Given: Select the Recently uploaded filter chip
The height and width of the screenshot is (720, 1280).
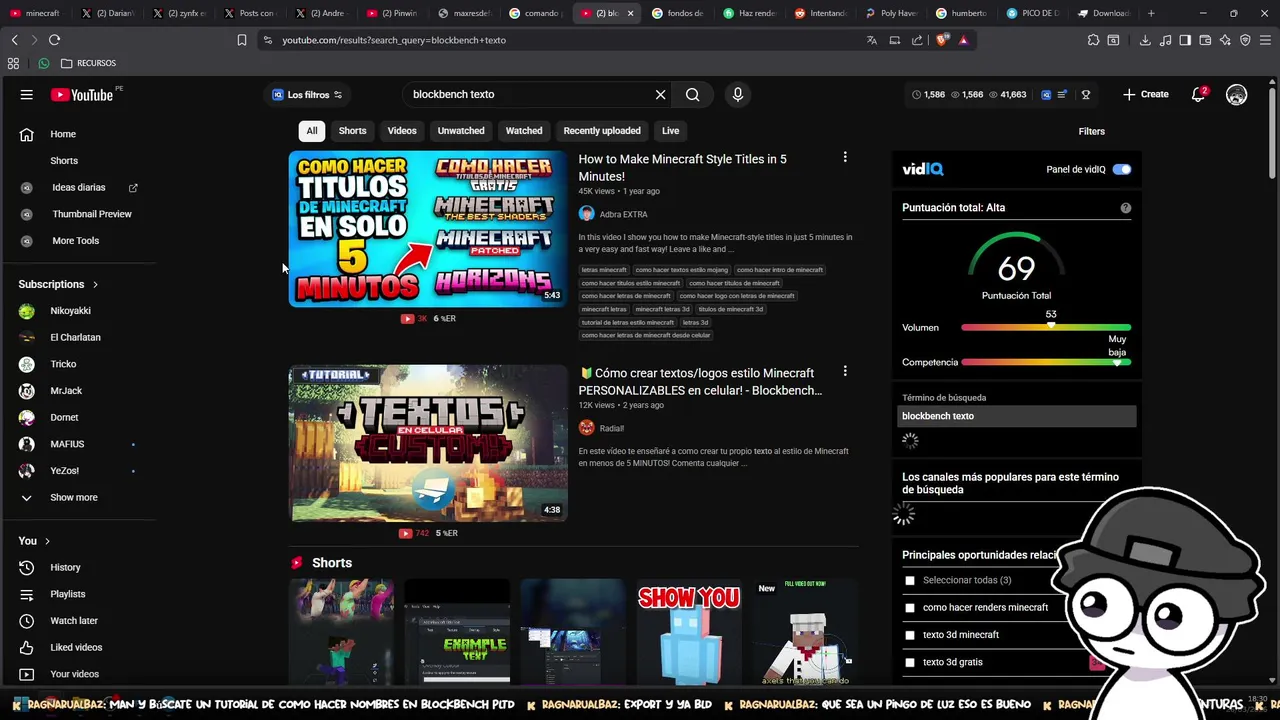Looking at the screenshot, I should [x=602, y=131].
